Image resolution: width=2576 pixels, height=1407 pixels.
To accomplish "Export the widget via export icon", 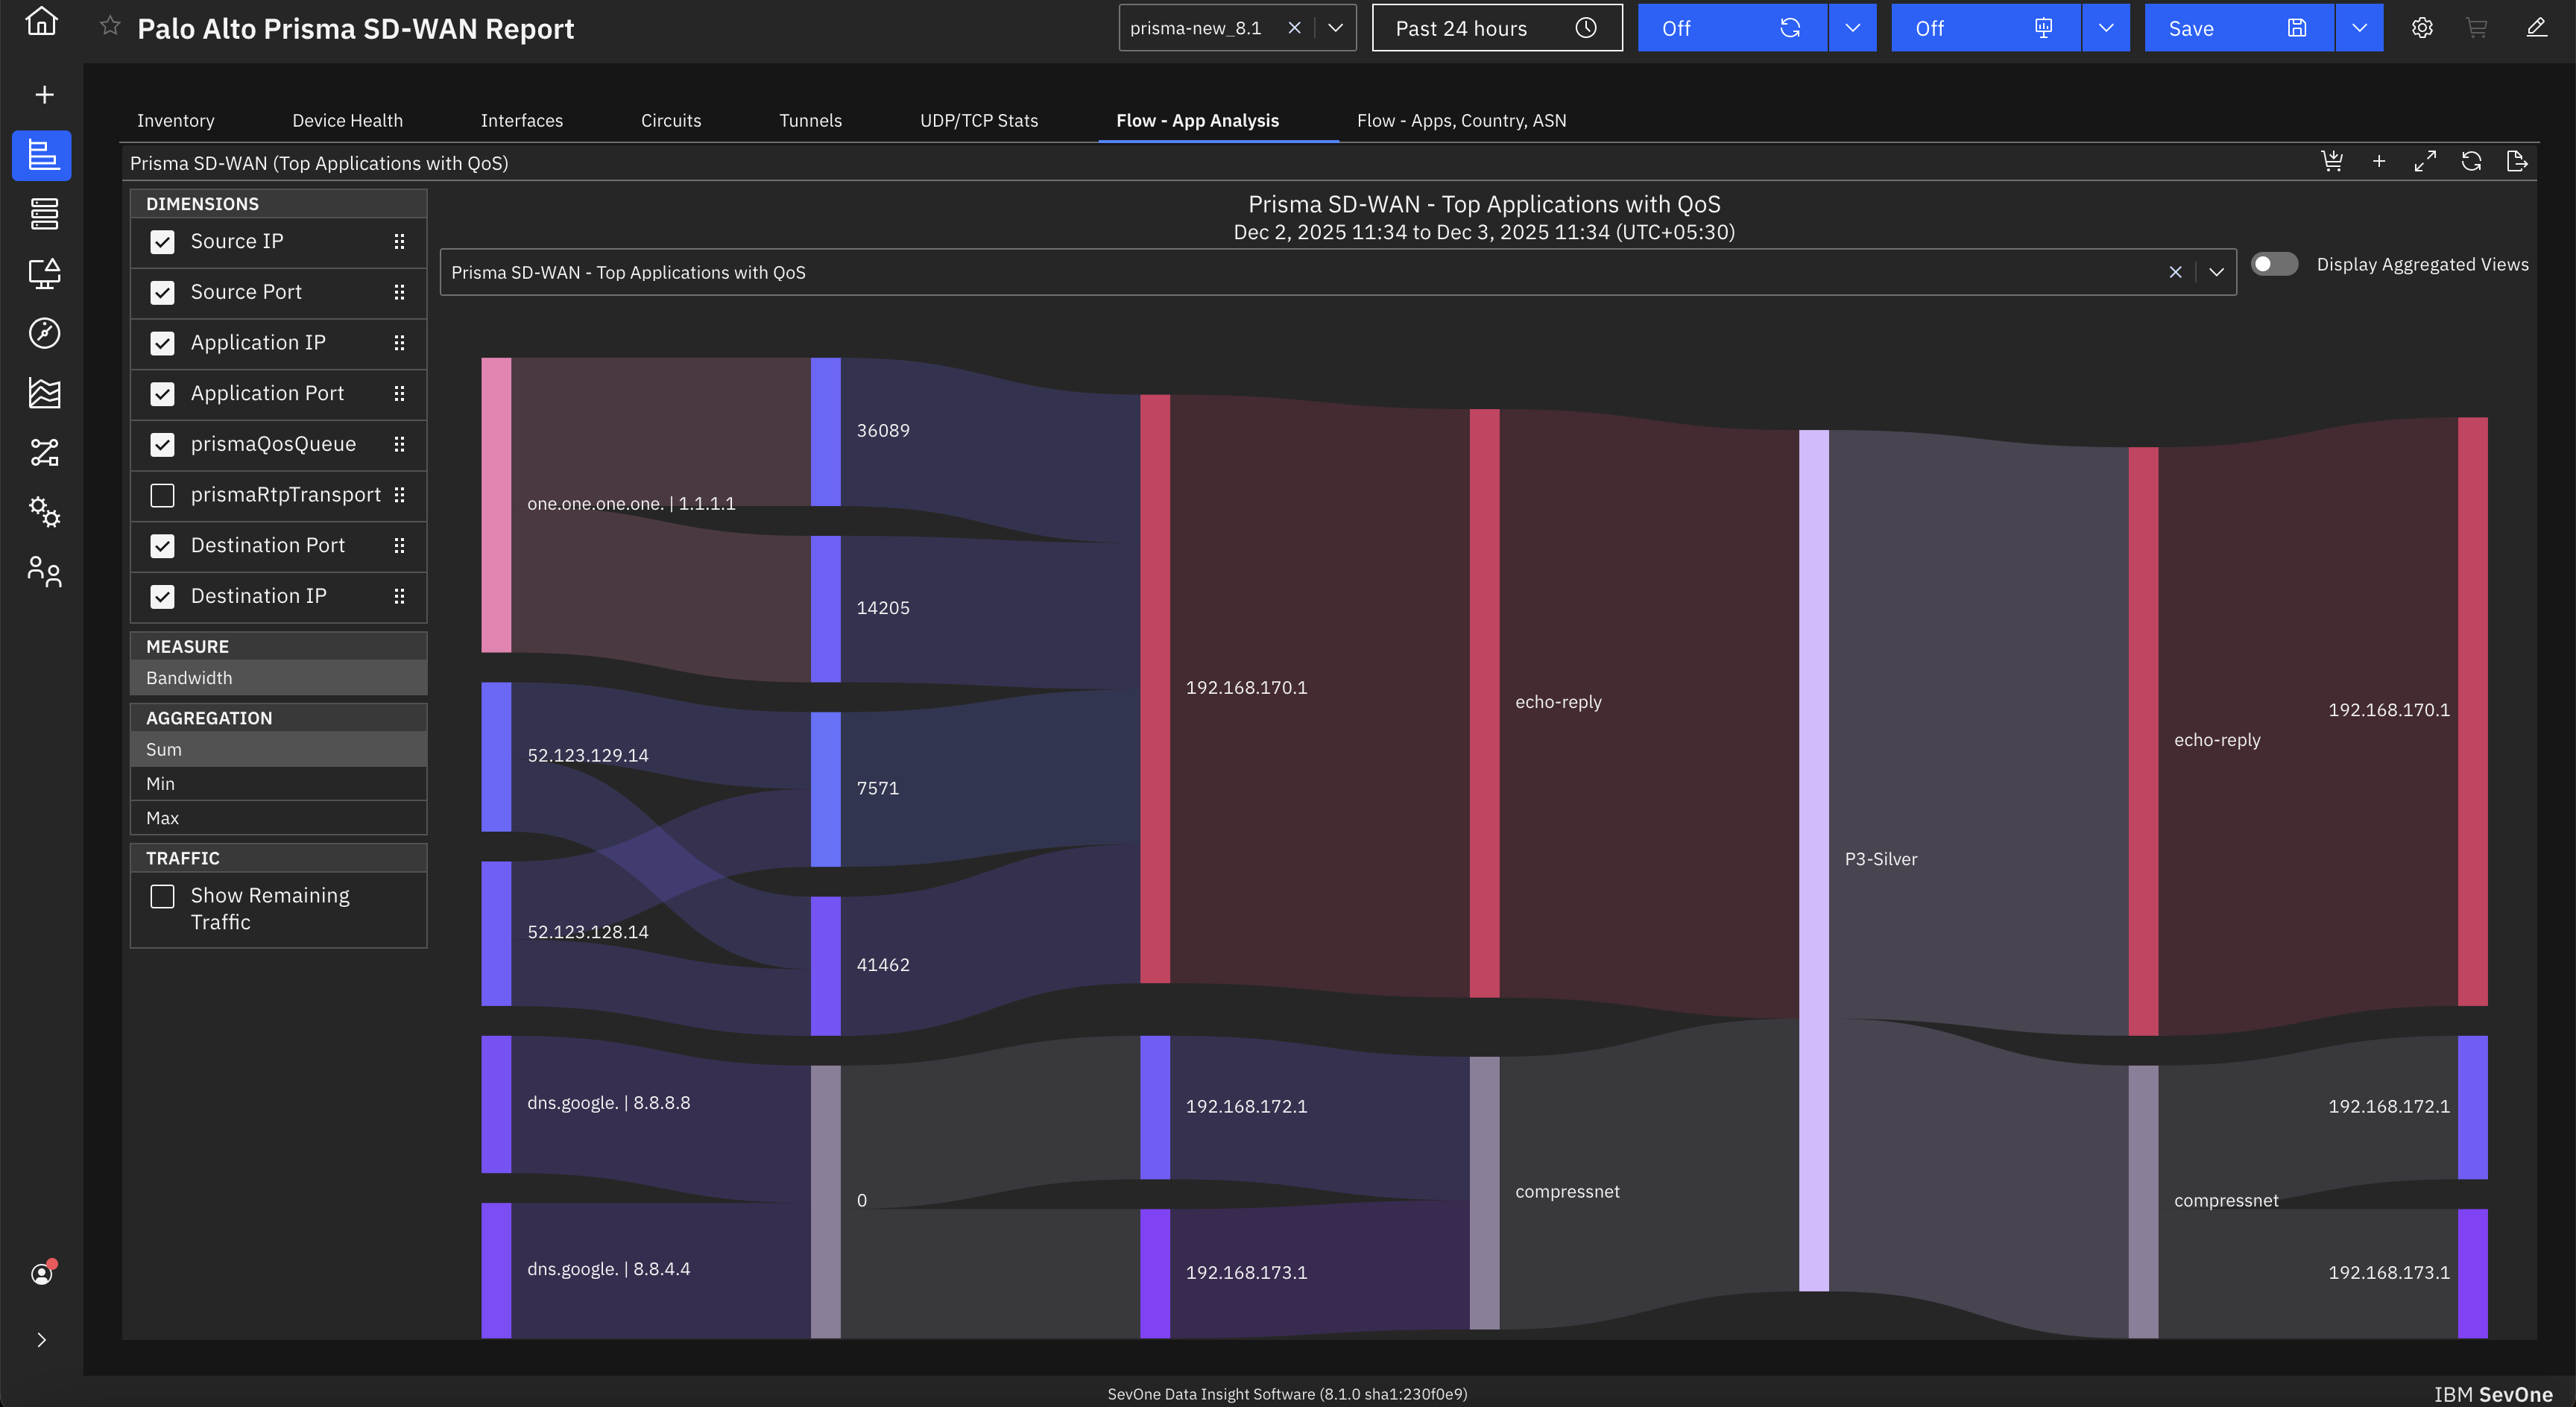I will [x=2517, y=162].
